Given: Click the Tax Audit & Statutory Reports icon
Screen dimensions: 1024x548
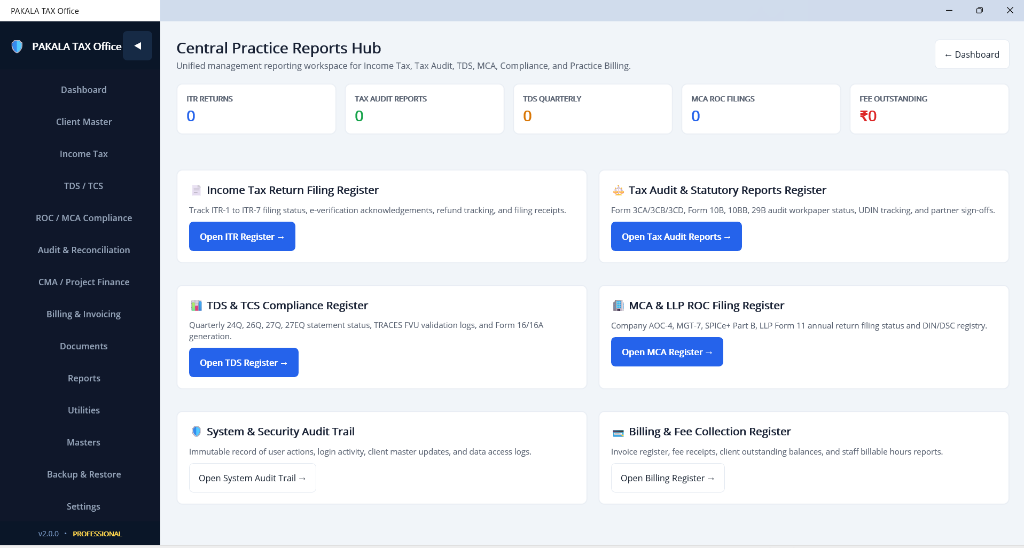Looking at the screenshot, I should click(x=618, y=190).
